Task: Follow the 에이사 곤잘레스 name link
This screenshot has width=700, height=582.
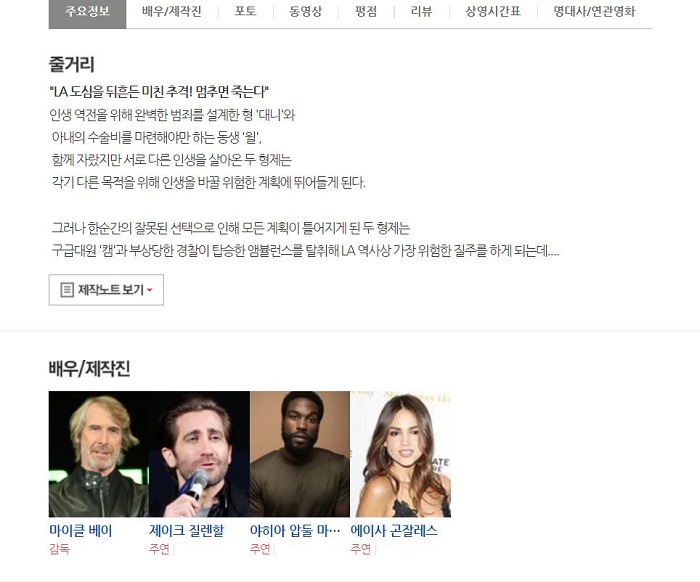Action: pos(394,531)
